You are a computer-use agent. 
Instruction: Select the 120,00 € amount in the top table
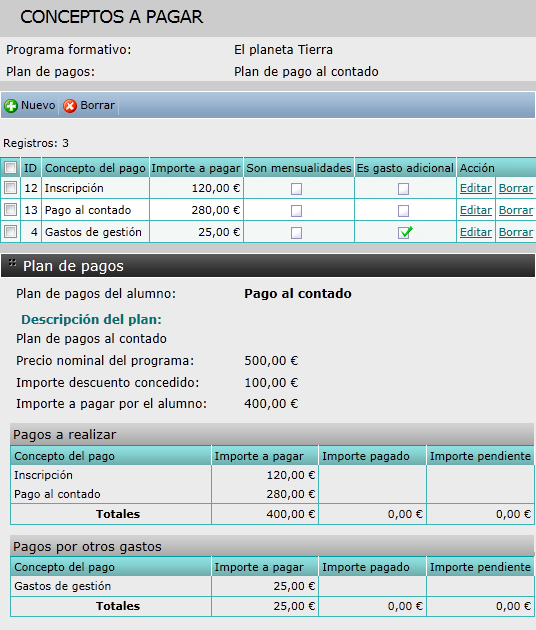tap(216, 188)
